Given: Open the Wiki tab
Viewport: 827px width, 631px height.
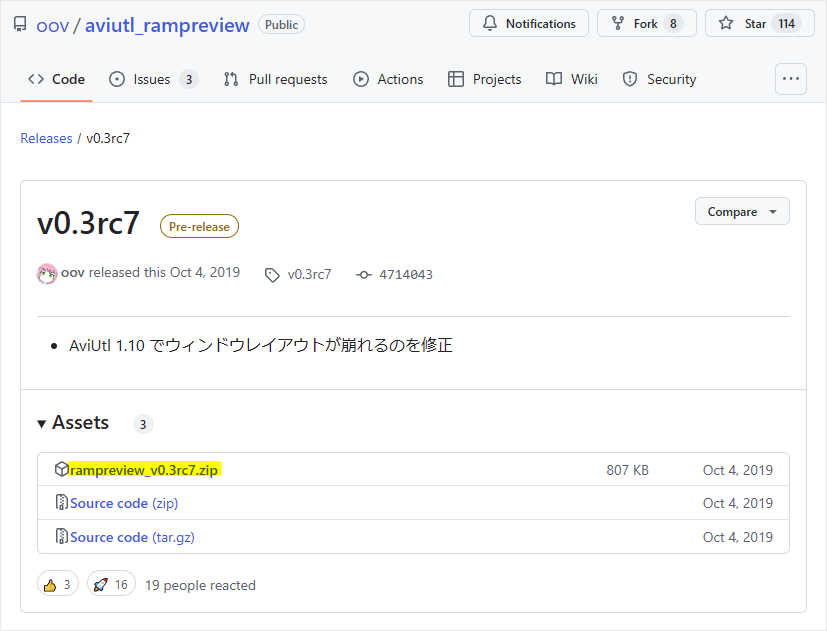Looking at the screenshot, I should click(572, 79).
